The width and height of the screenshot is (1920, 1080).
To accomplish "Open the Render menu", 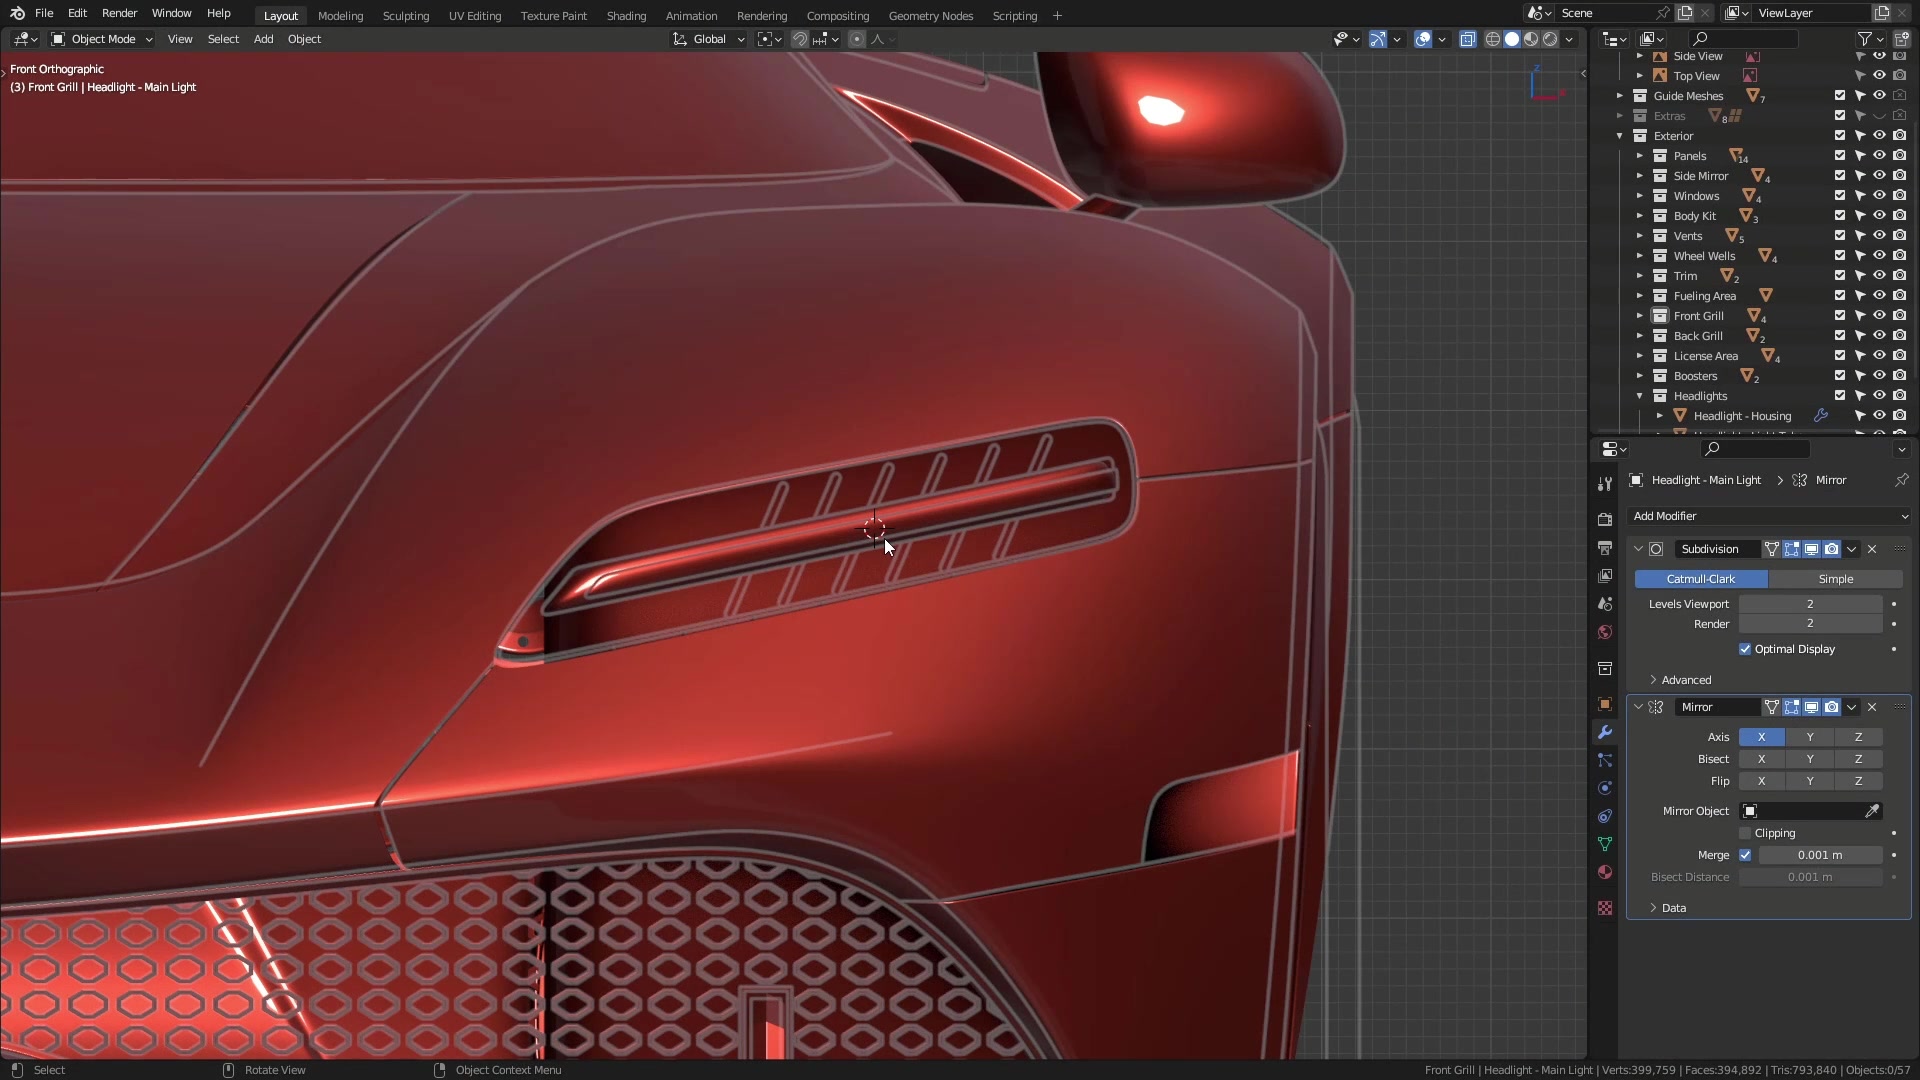I will point(119,13).
